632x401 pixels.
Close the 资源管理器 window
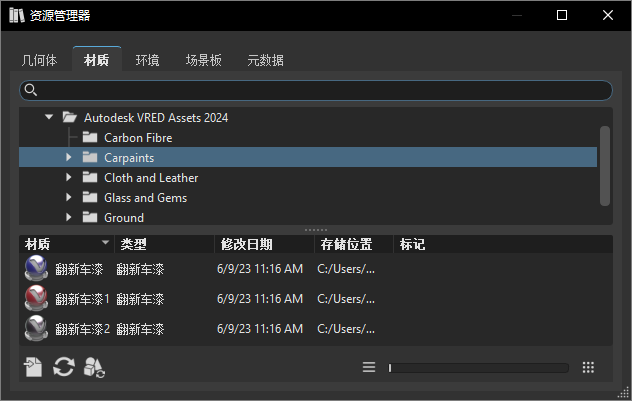pos(608,15)
